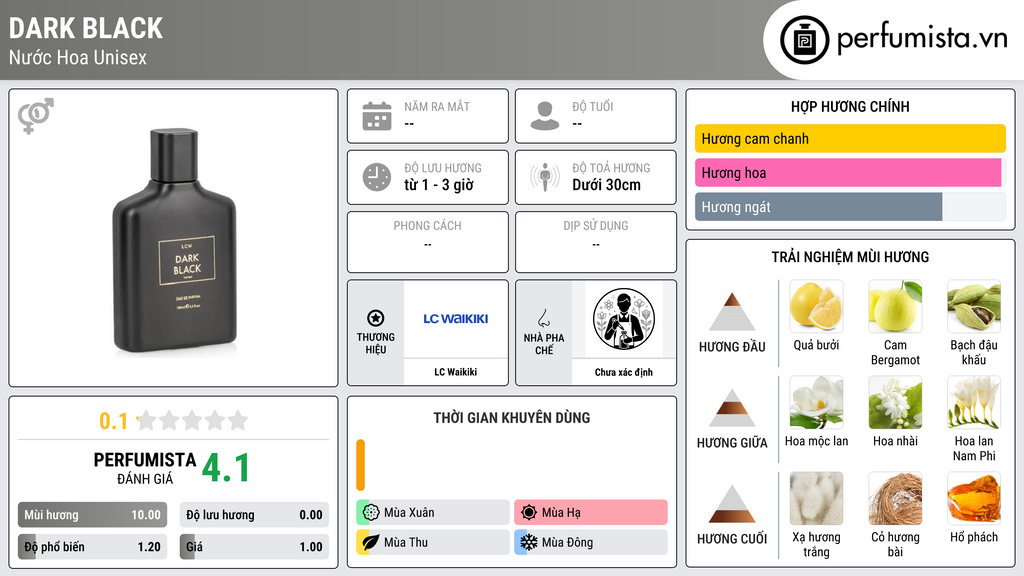Click the orange recommended-time vertical bar
1024x576 pixels.
click(x=360, y=465)
